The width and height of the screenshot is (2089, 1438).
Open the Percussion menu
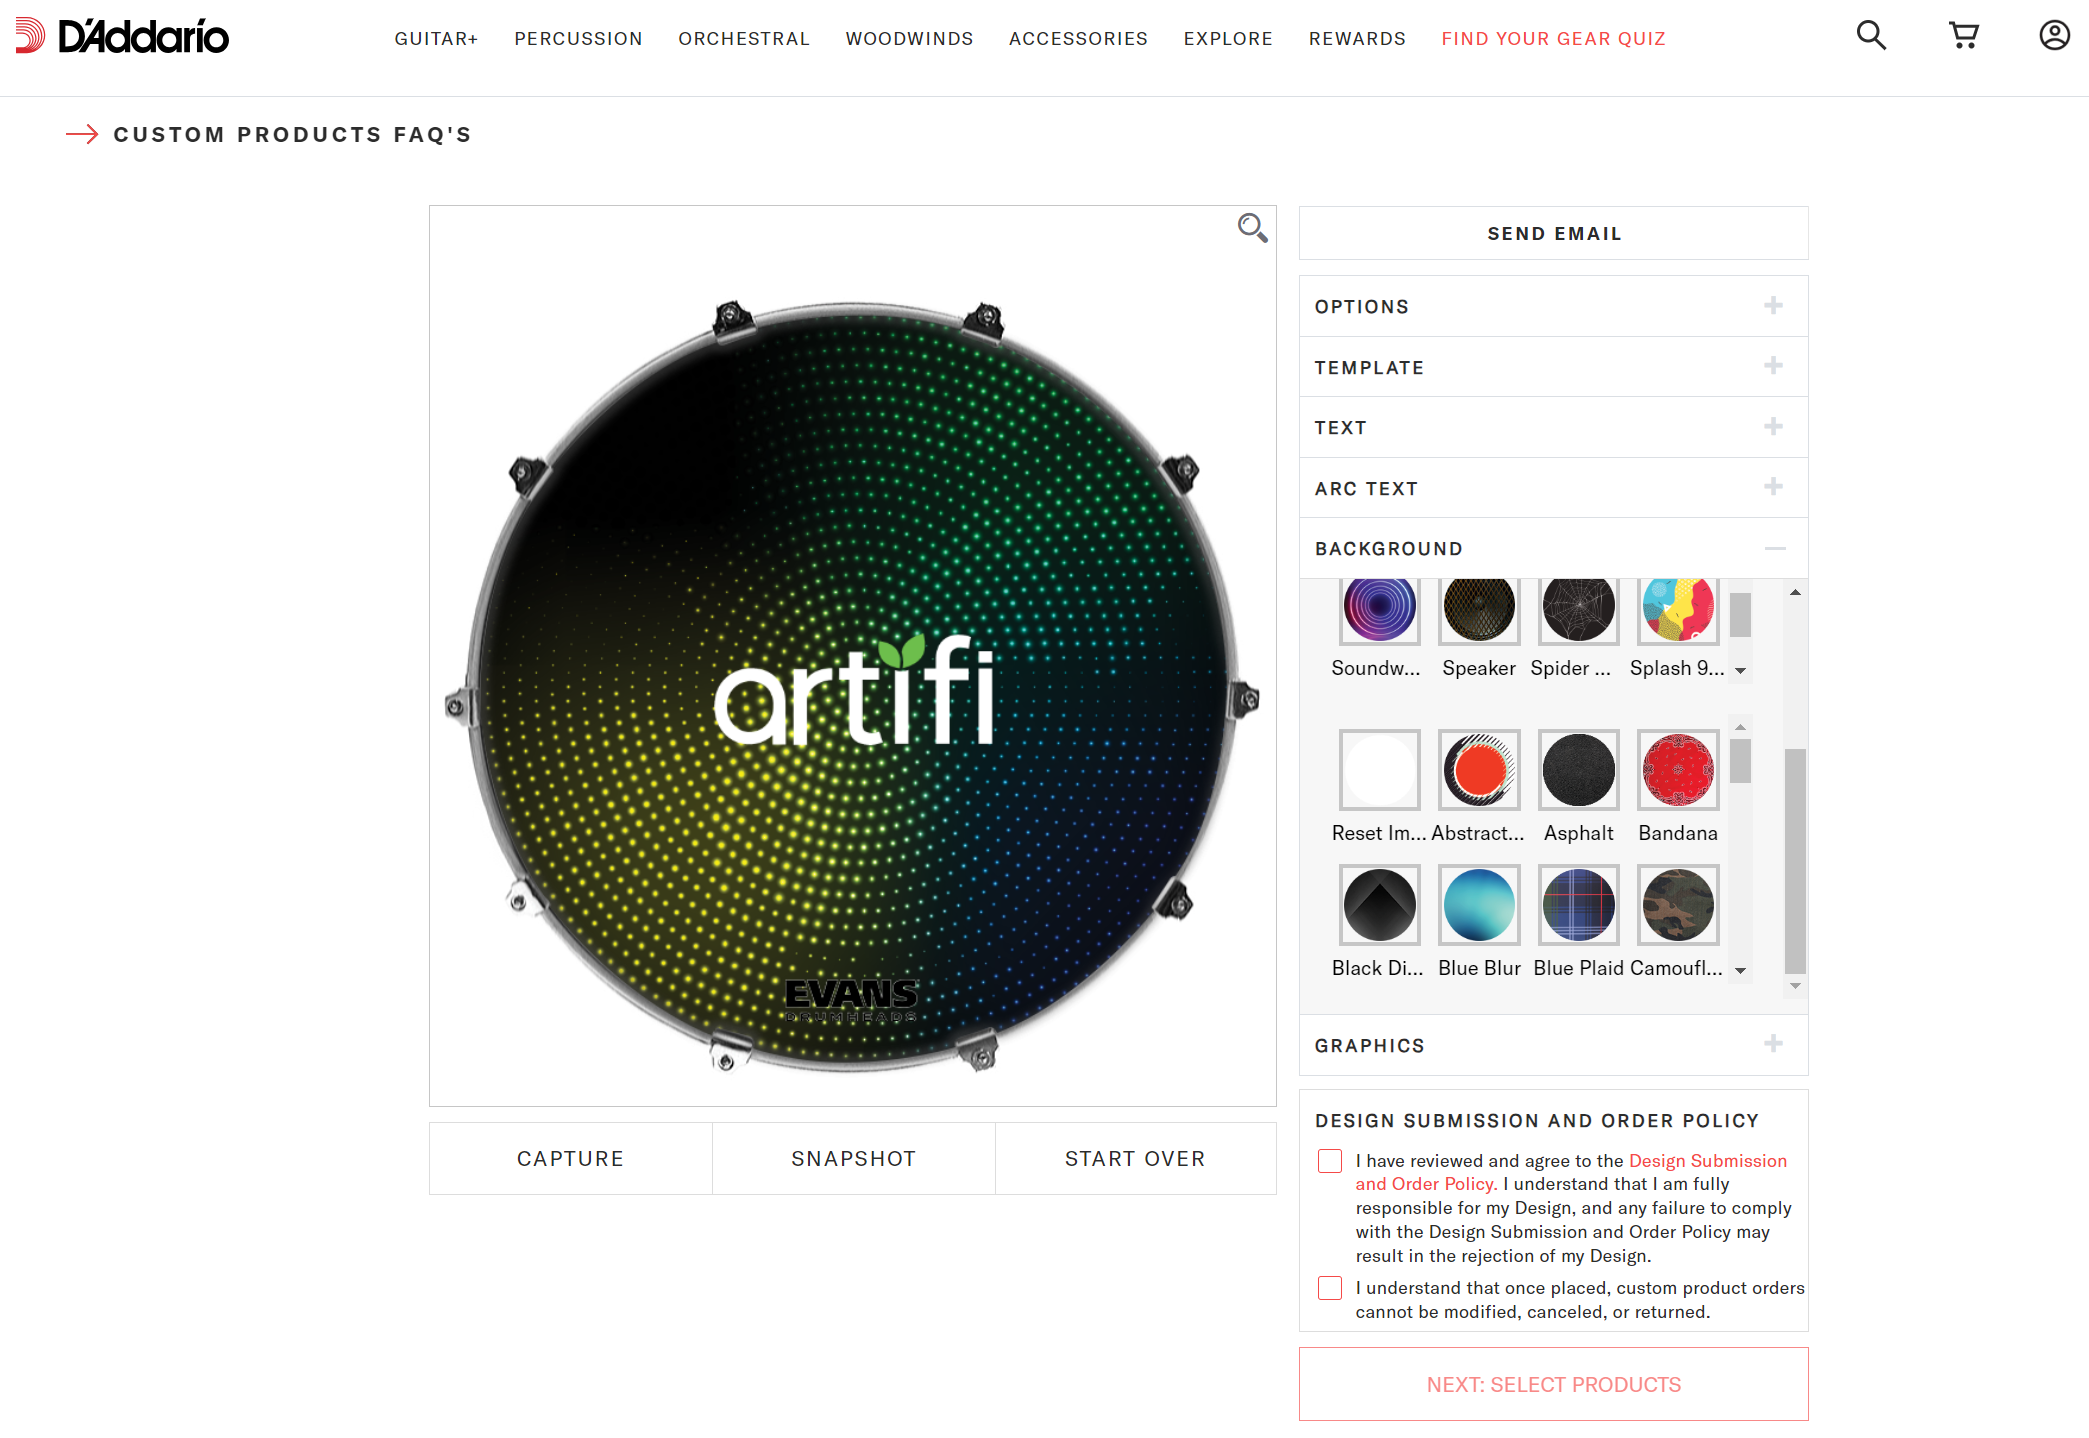tap(578, 38)
